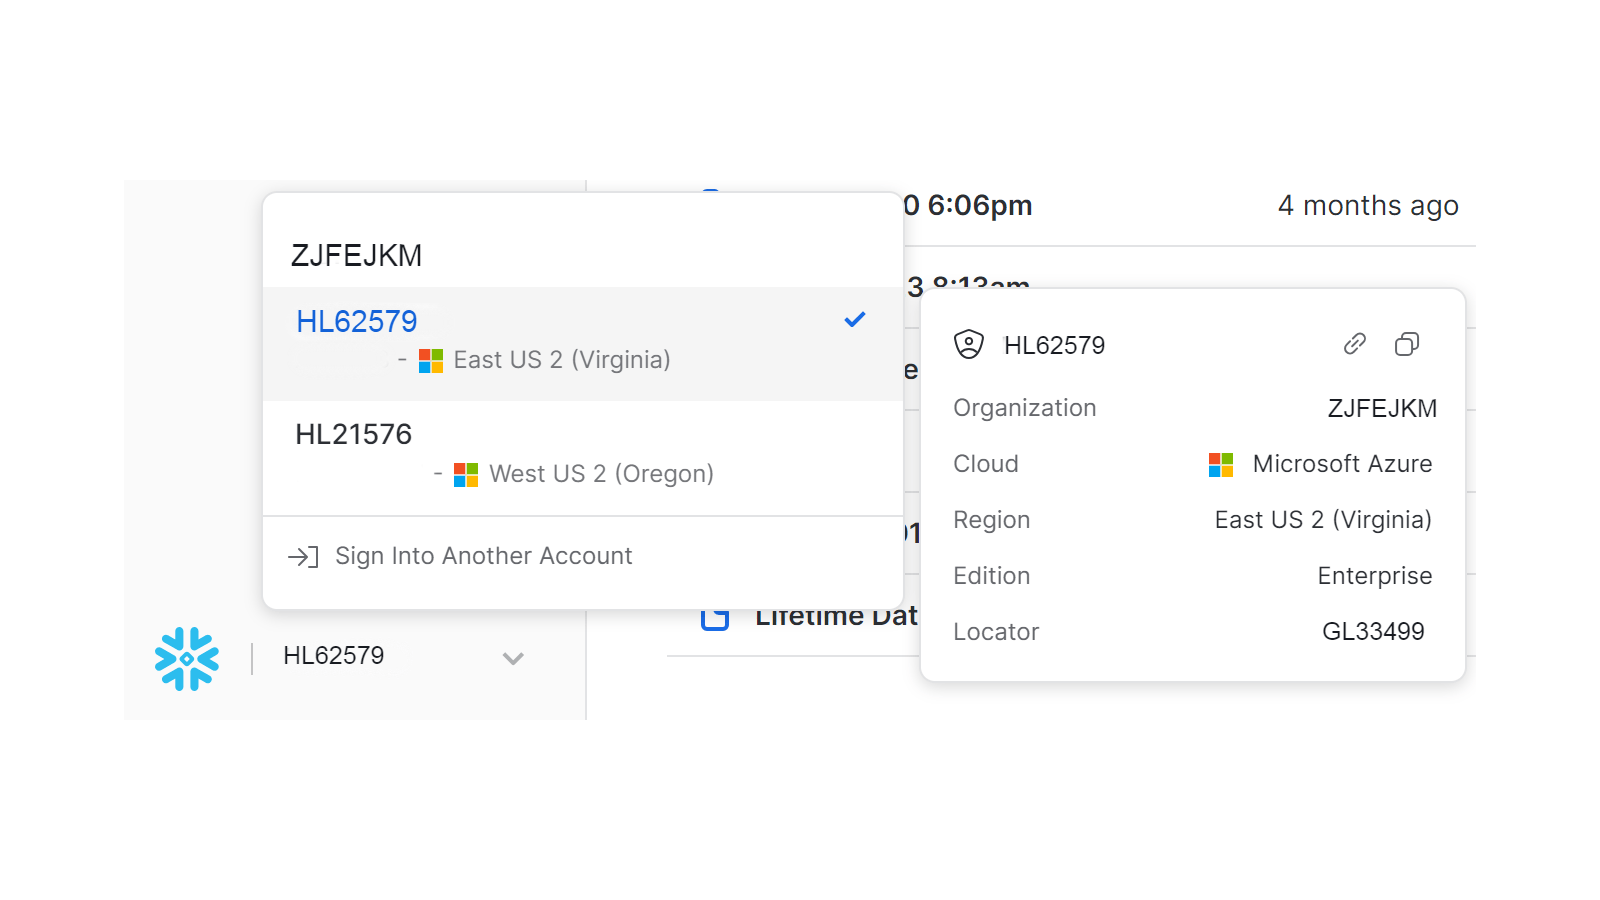This screenshot has width=1600, height=900.
Task: Click the Edition label
Action: [992, 576]
